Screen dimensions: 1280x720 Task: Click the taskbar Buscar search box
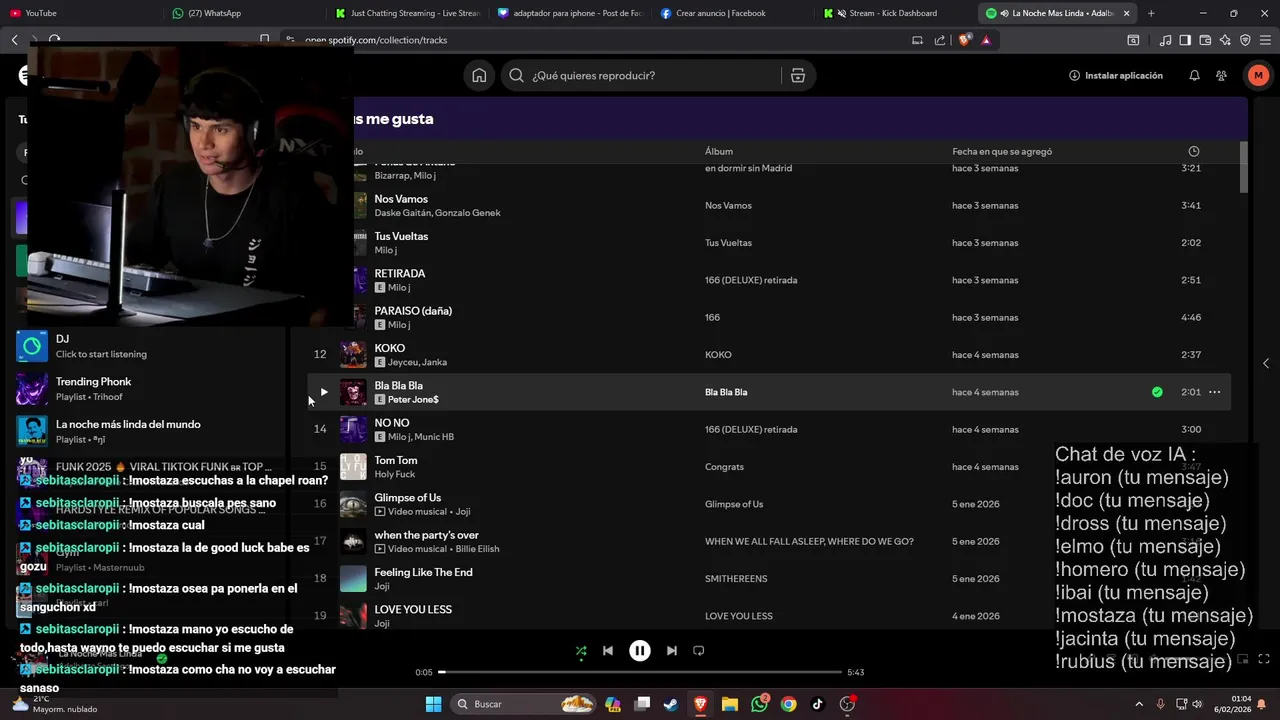(x=522, y=704)
